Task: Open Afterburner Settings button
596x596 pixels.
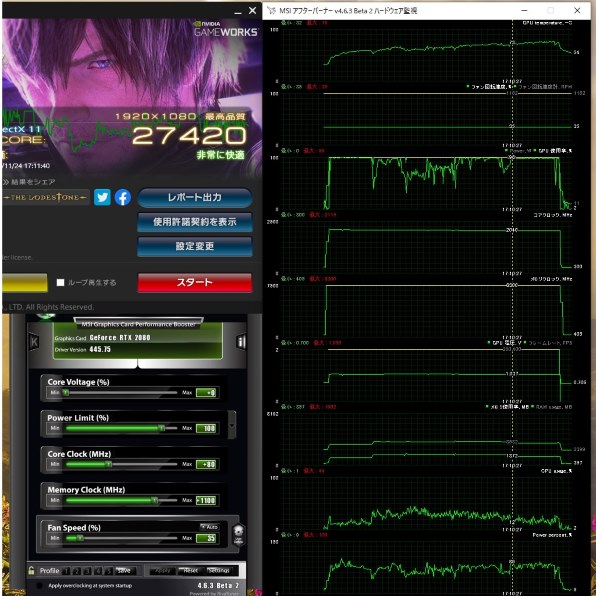Action: (219, 571)
